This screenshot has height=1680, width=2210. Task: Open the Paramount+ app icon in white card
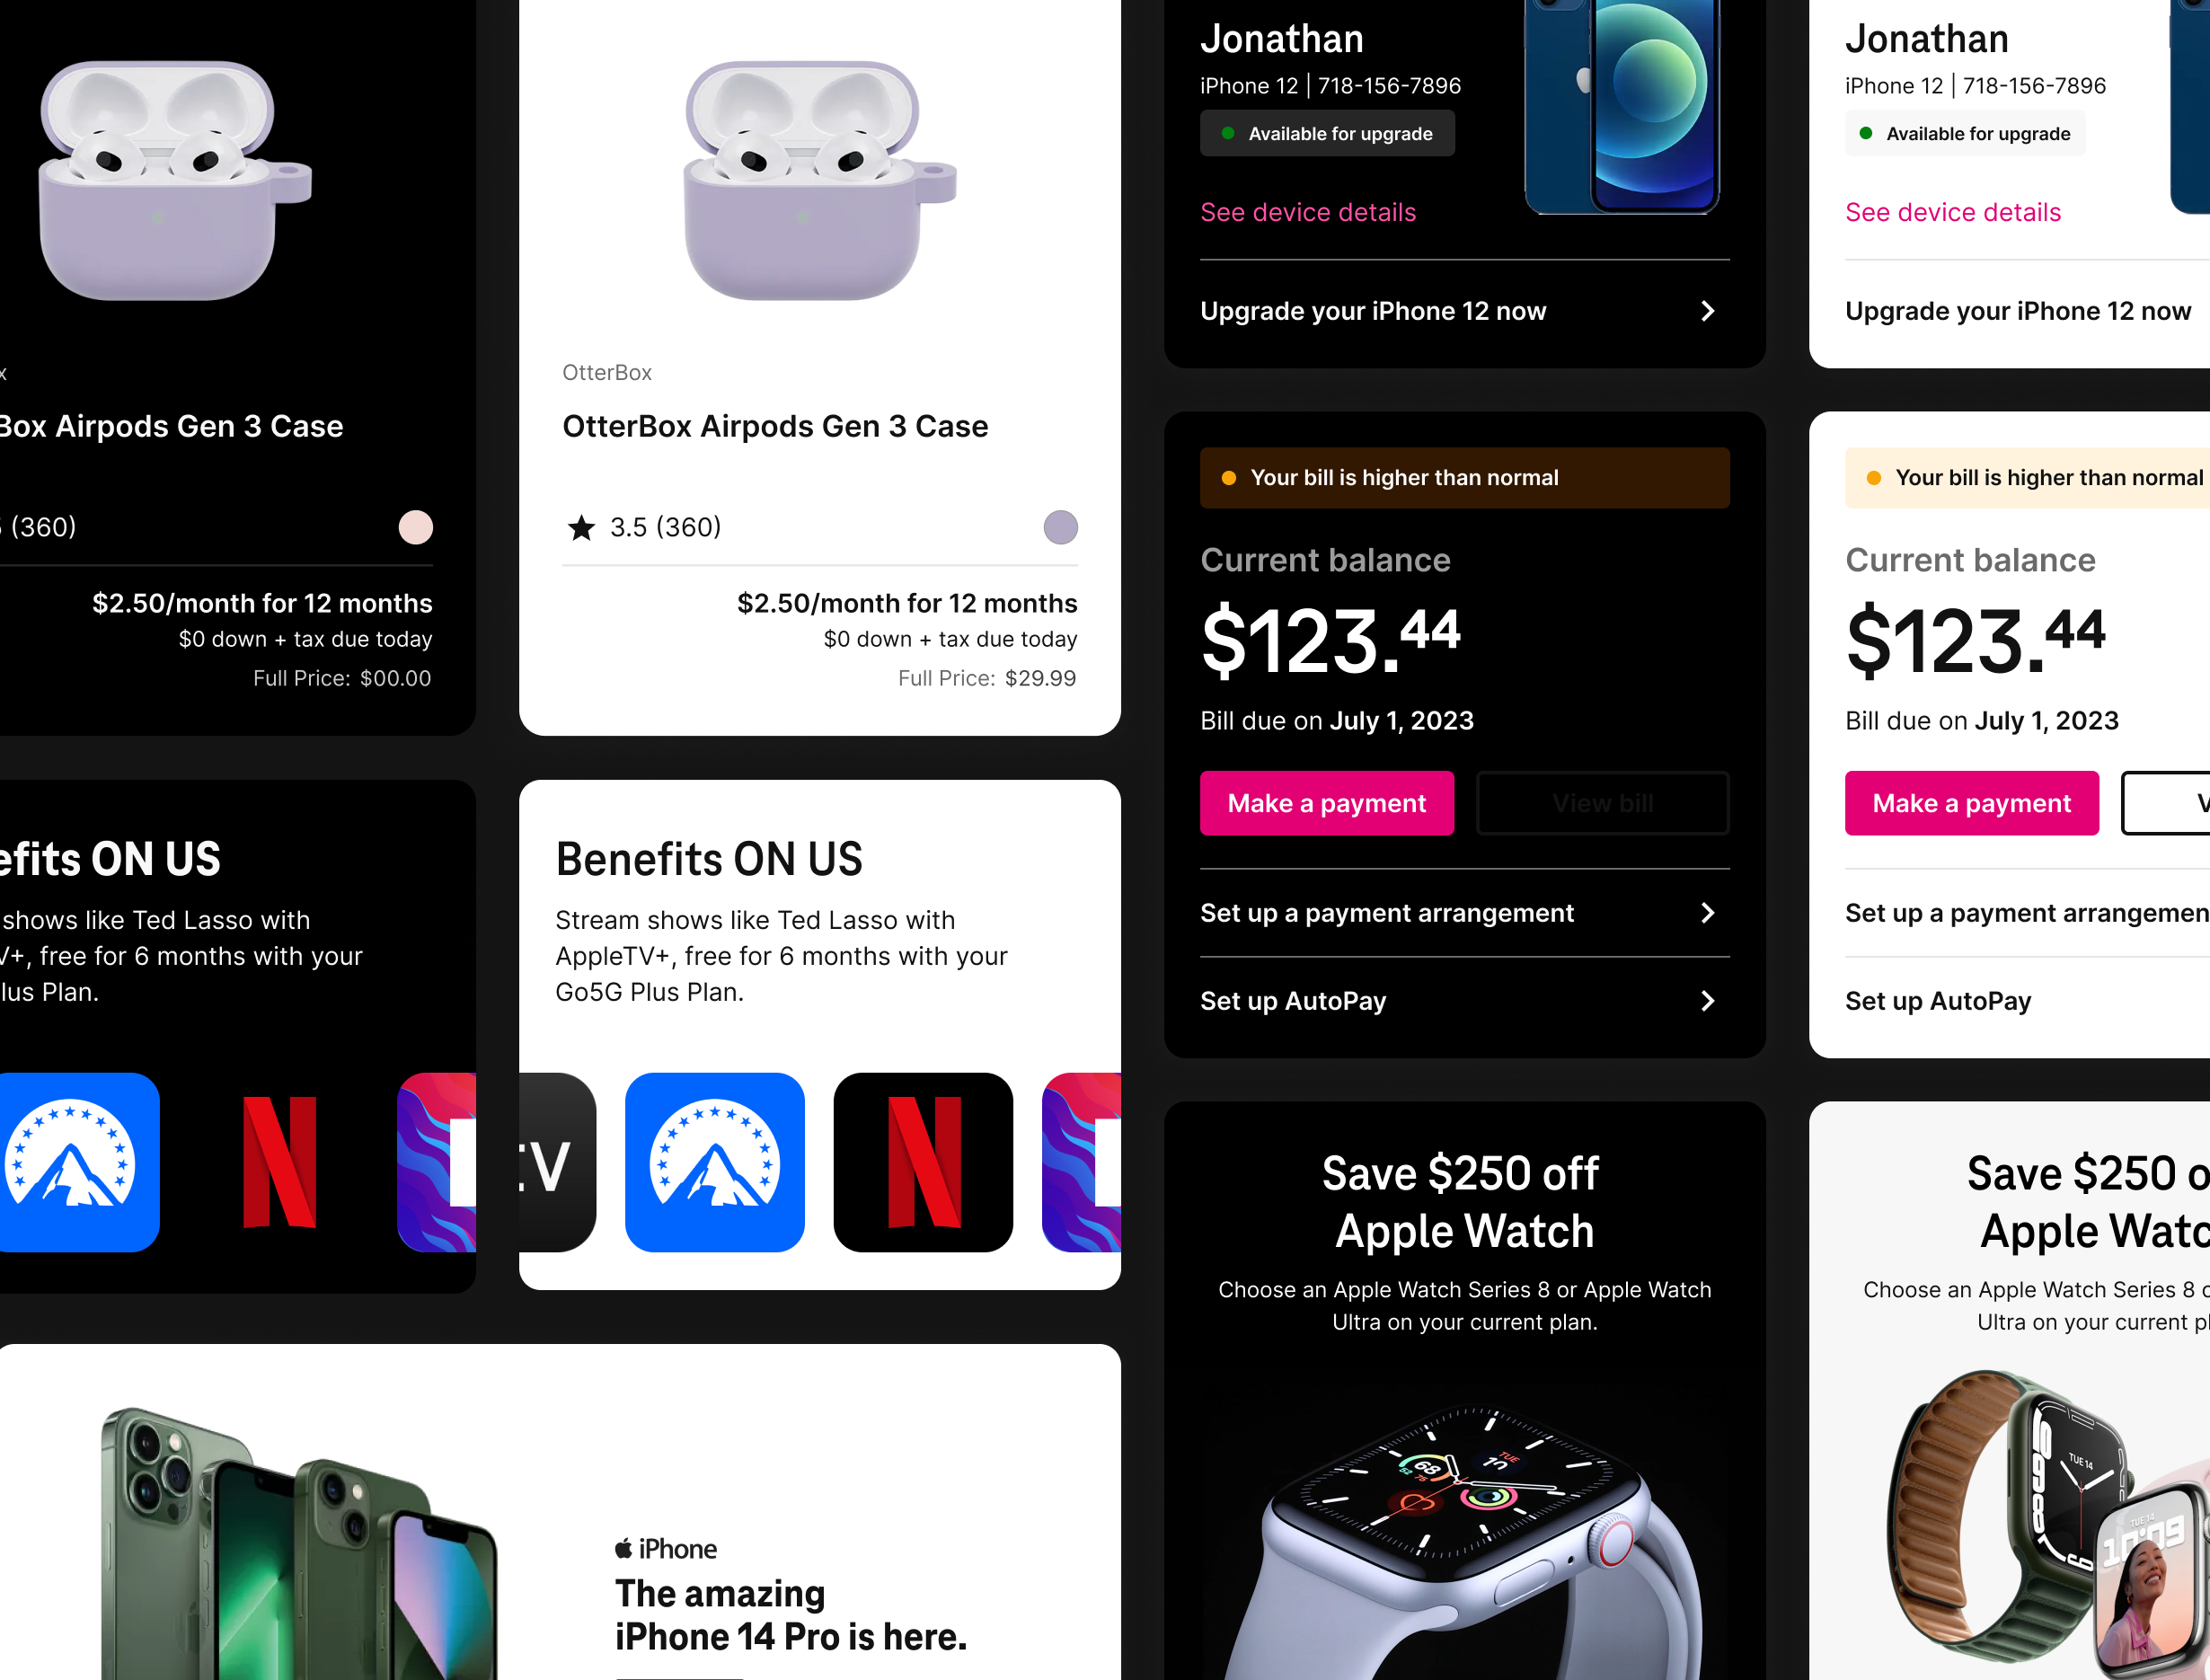click(714, 1162)
